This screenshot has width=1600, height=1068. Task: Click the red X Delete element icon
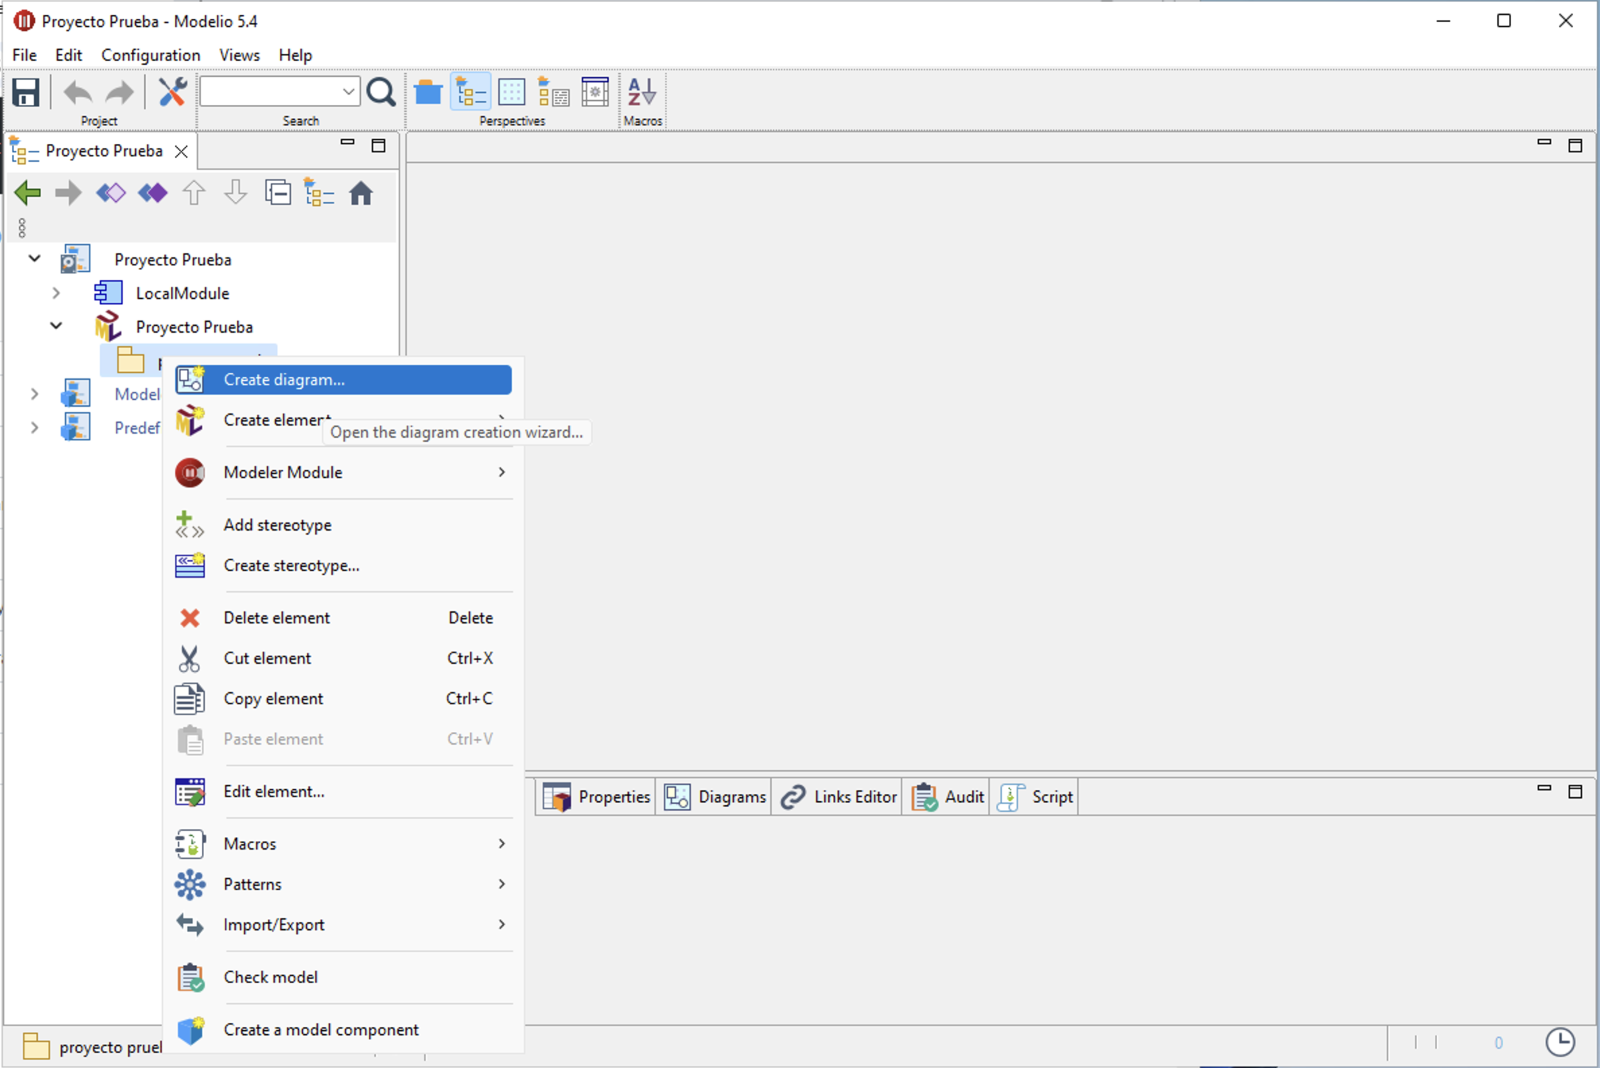(190, 618)
